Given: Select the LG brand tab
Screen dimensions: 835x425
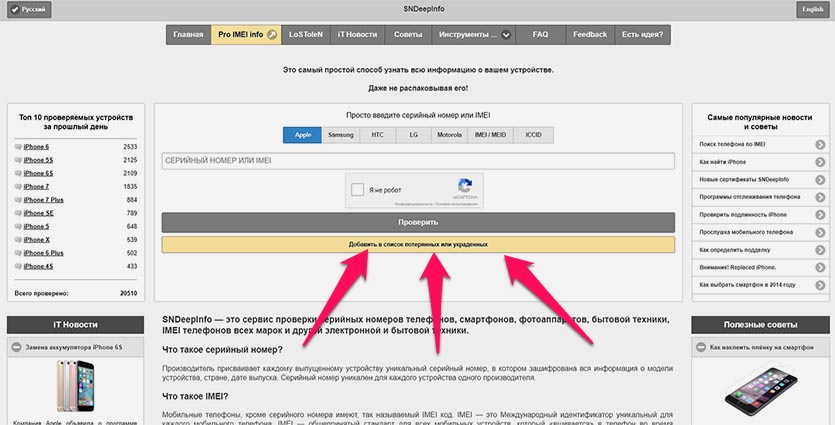Looking at the screenshot, I should point(414,135).
